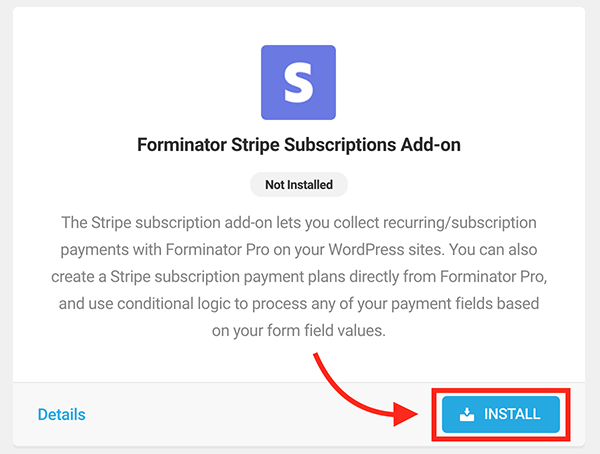Open the add-on Details link

[61, 414]
